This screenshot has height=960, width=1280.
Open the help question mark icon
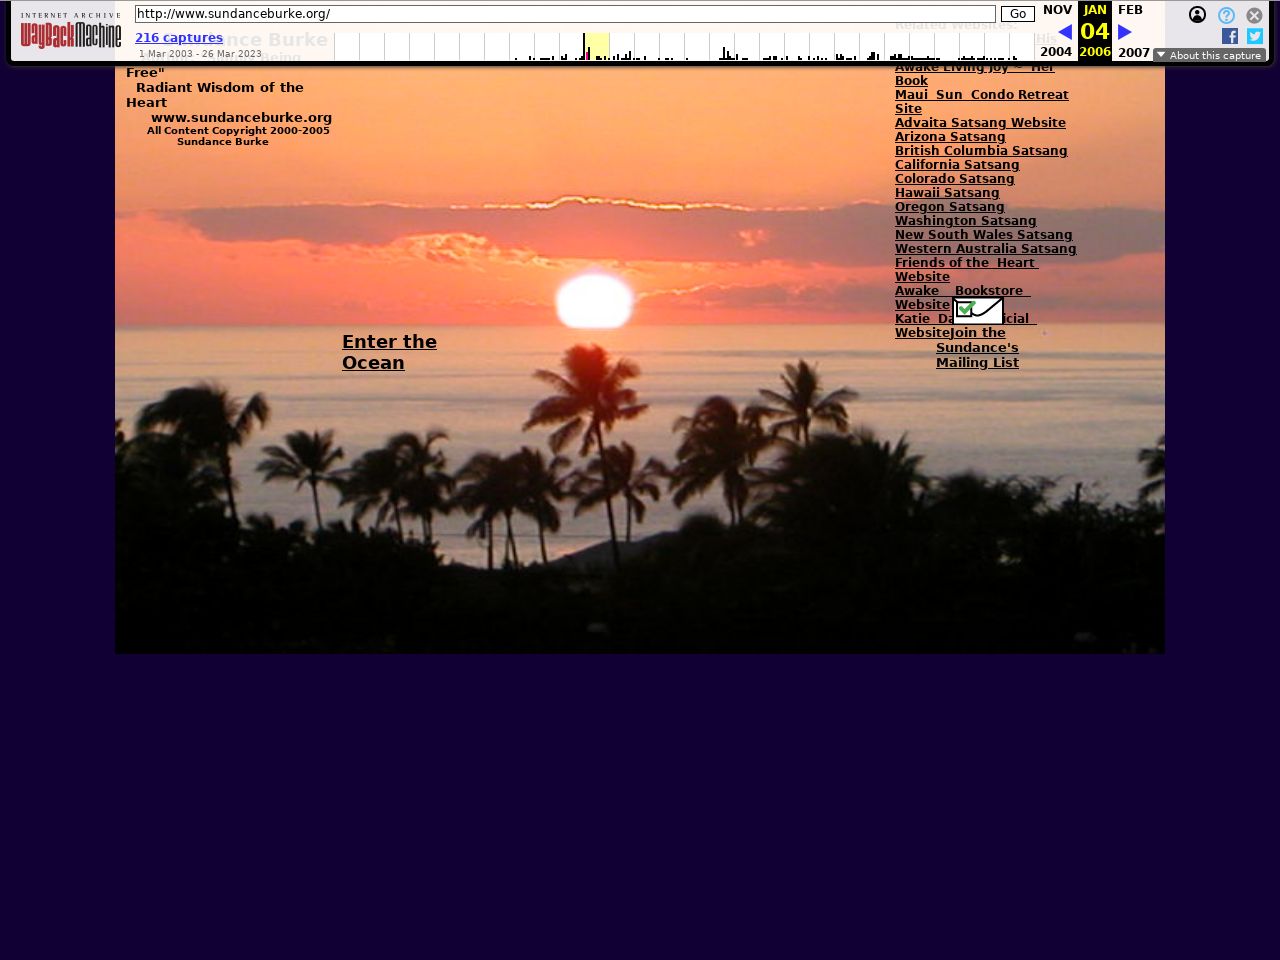(1226, 15)
